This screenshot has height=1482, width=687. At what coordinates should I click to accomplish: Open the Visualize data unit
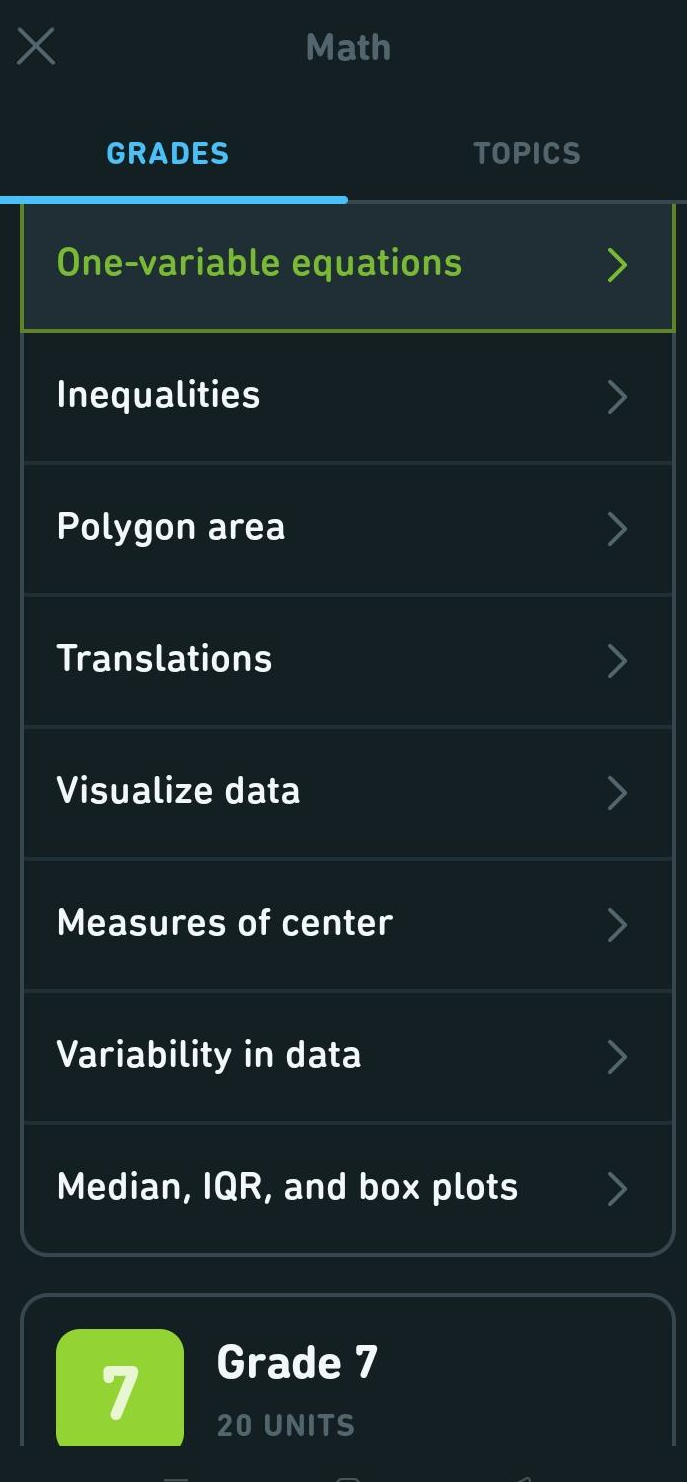click(178, 790)
